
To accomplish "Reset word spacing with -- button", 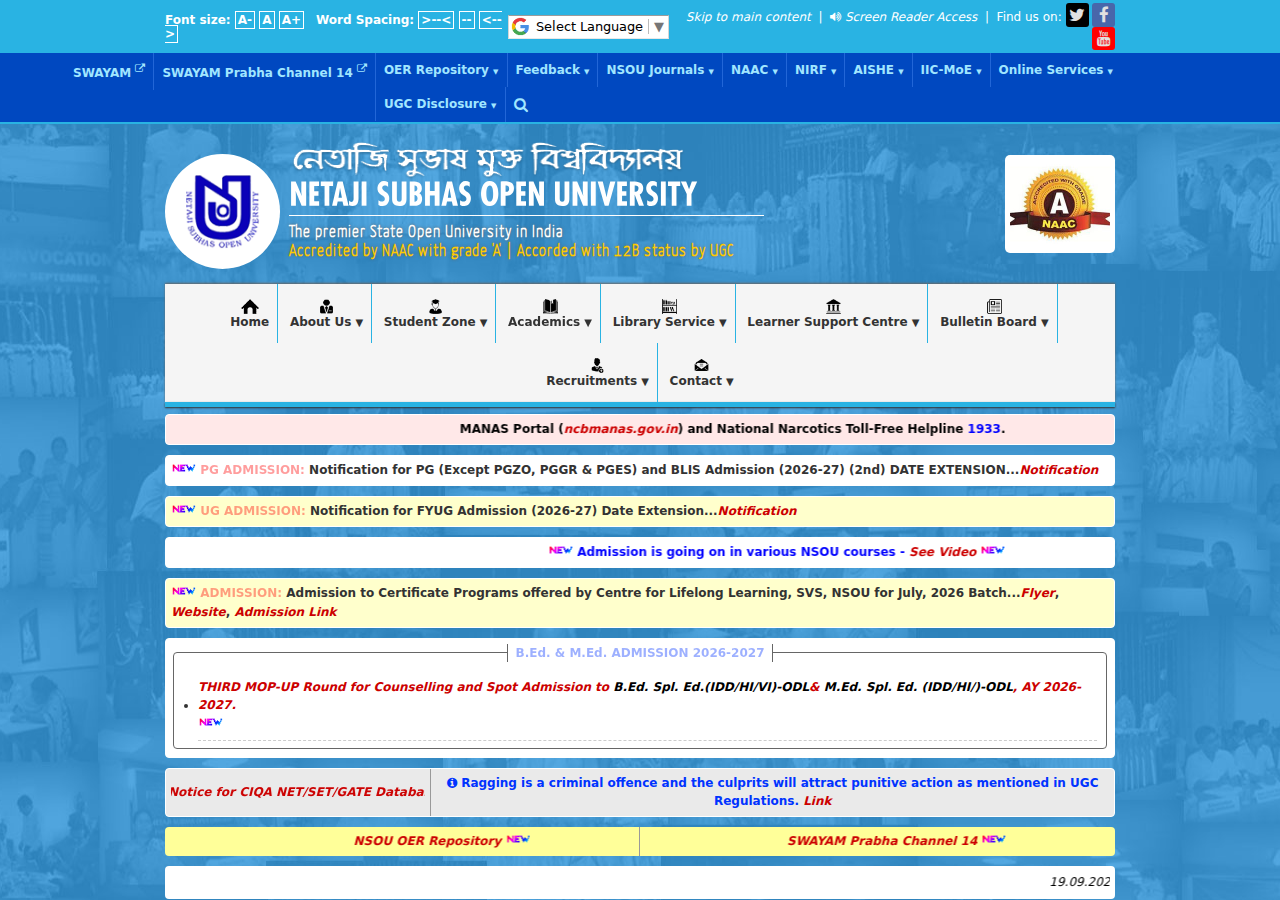I will point(467,20).
